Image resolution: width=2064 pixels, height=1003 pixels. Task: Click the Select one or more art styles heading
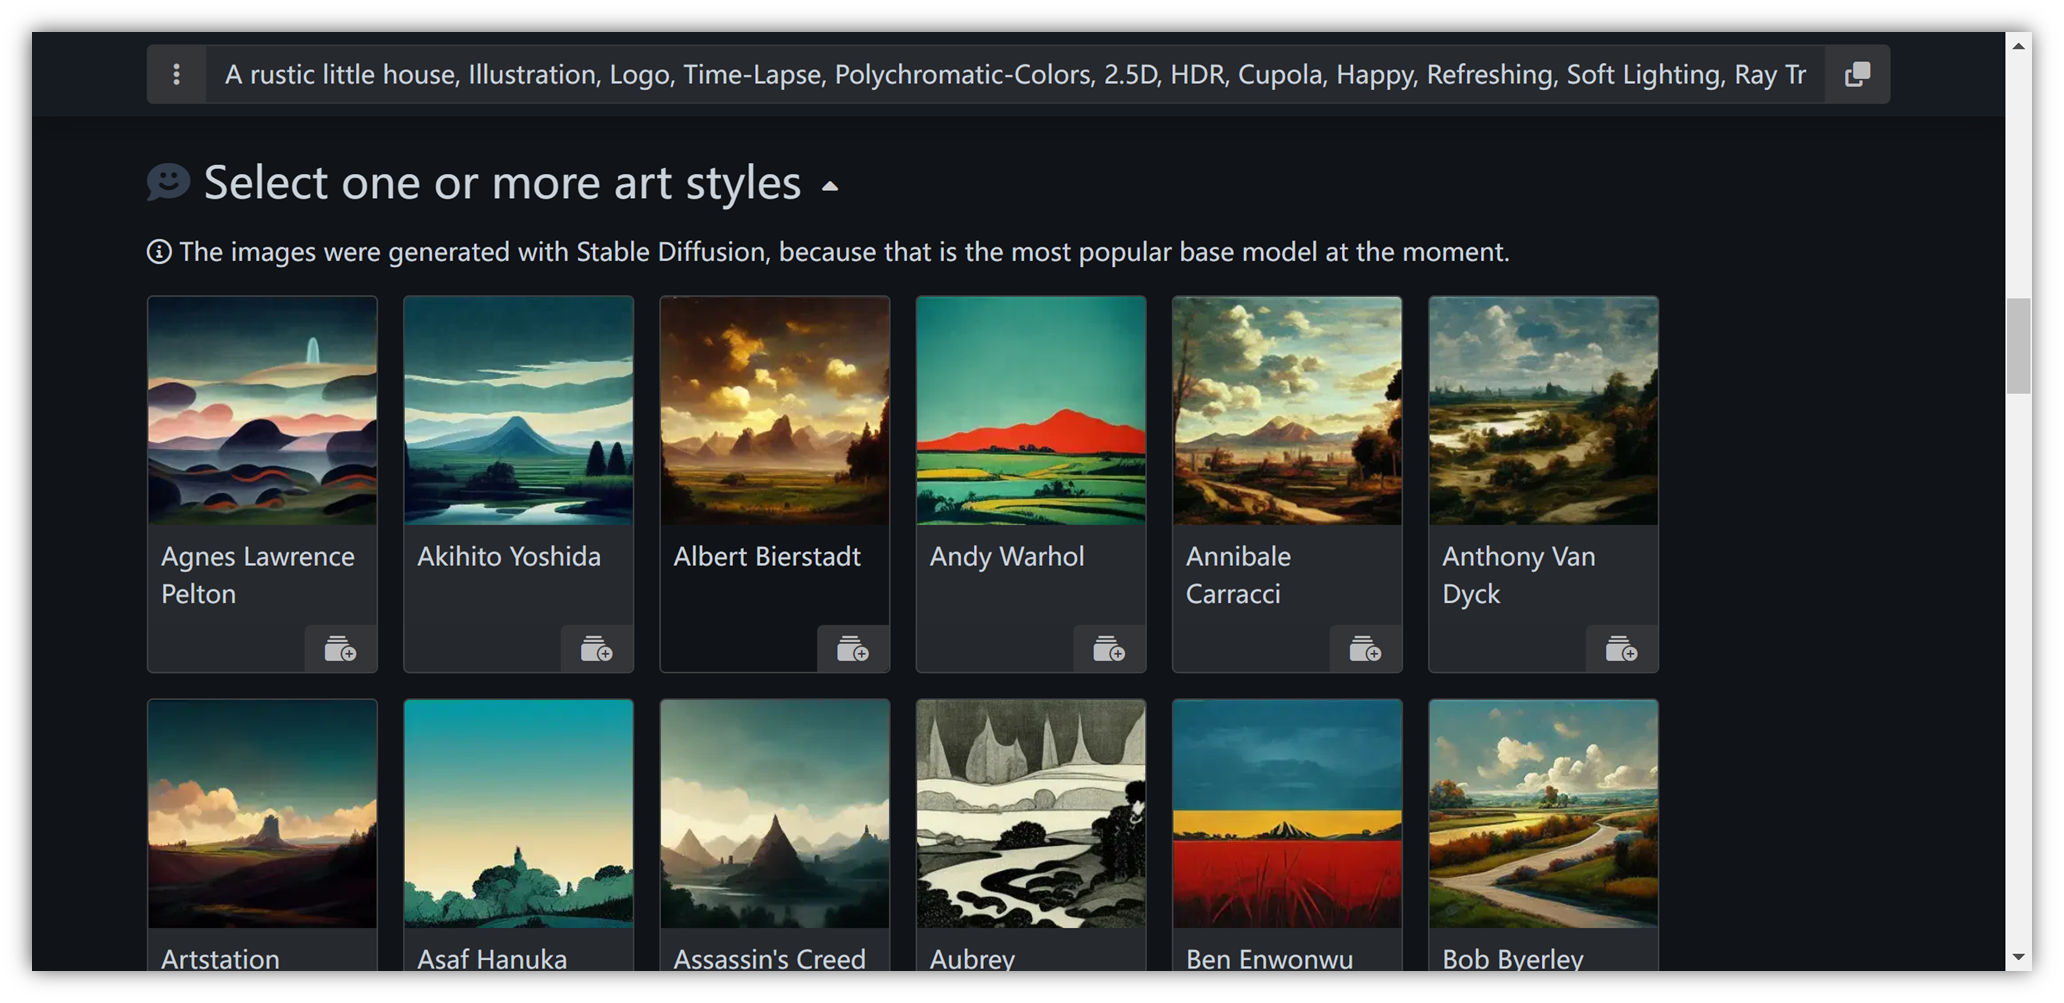point(502,183)
